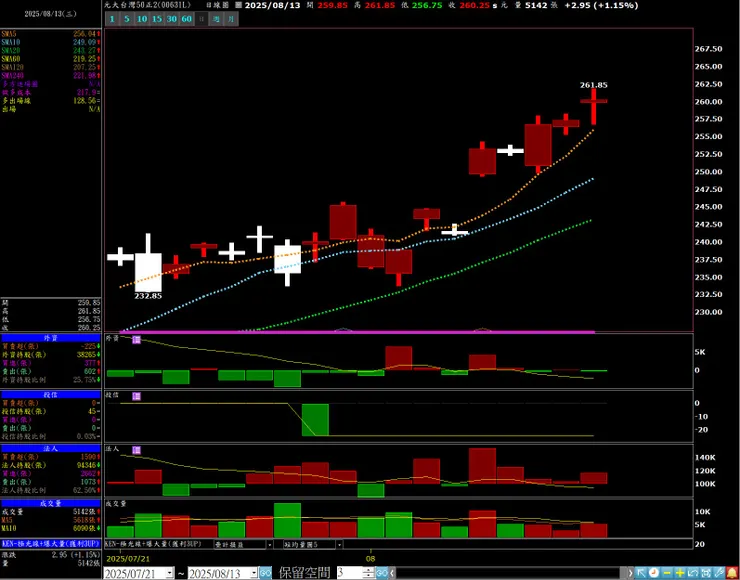Click the left arrow of horizontal scrollbar
The image size is (740, 580).
tap(392, 573)
